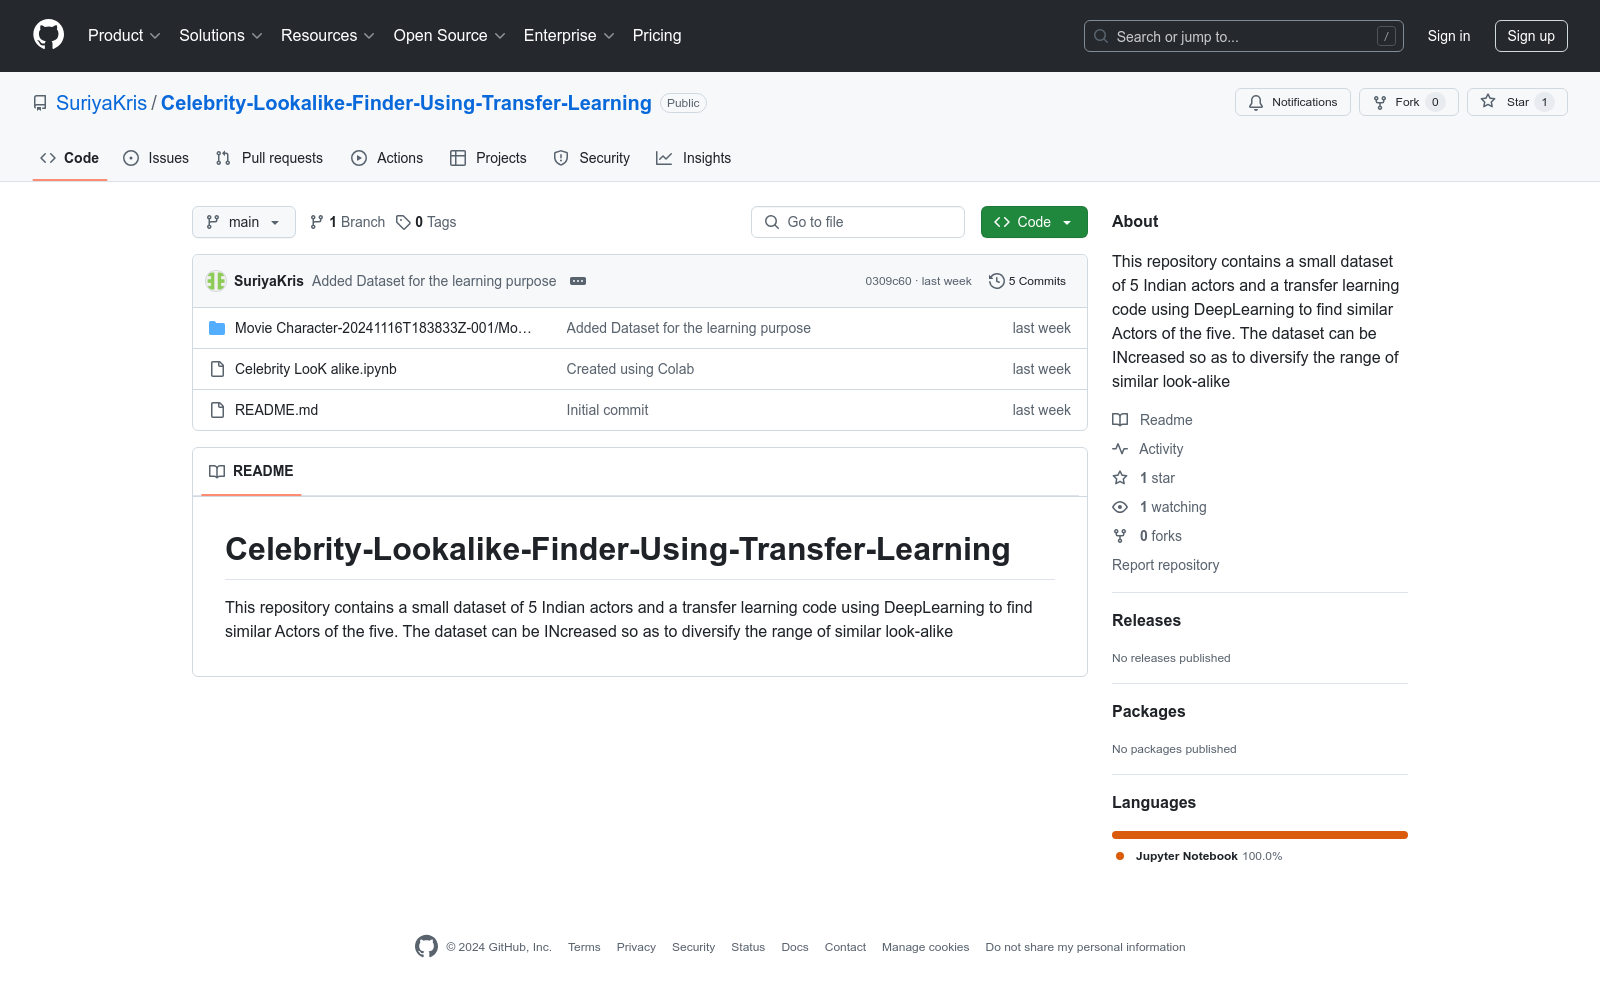
Task: Open the Solutions menu
Action: (x=221, y=36)
